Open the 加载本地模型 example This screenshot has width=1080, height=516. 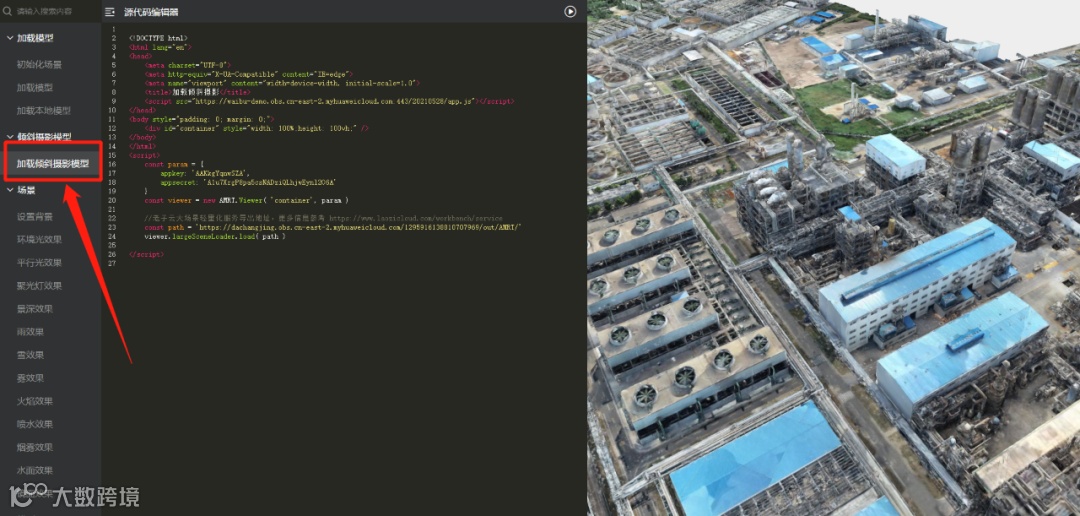click(x=44, y=110)
